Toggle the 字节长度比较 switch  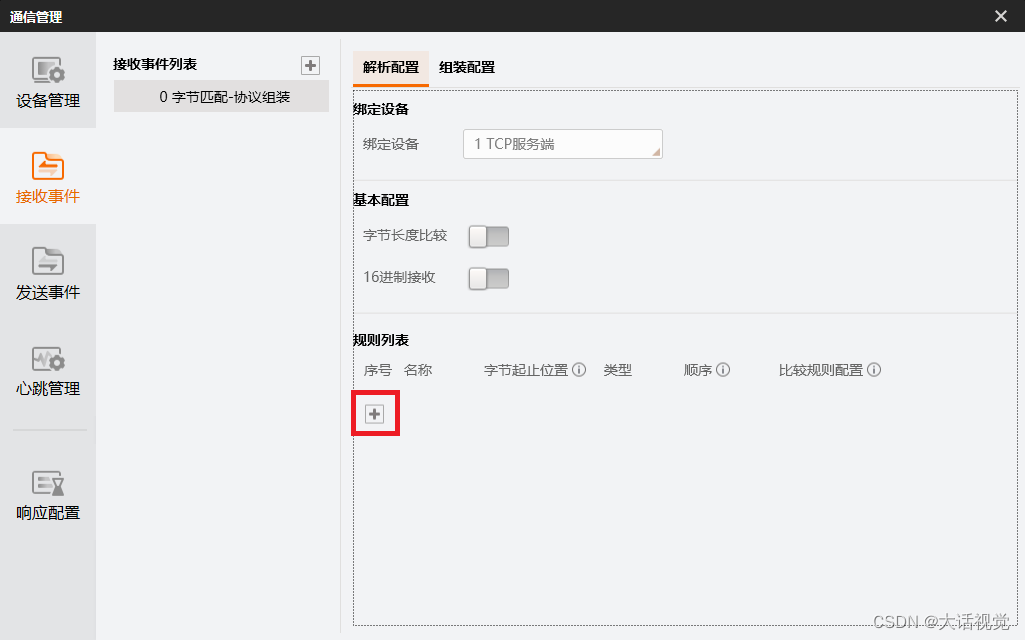(488, 237)
